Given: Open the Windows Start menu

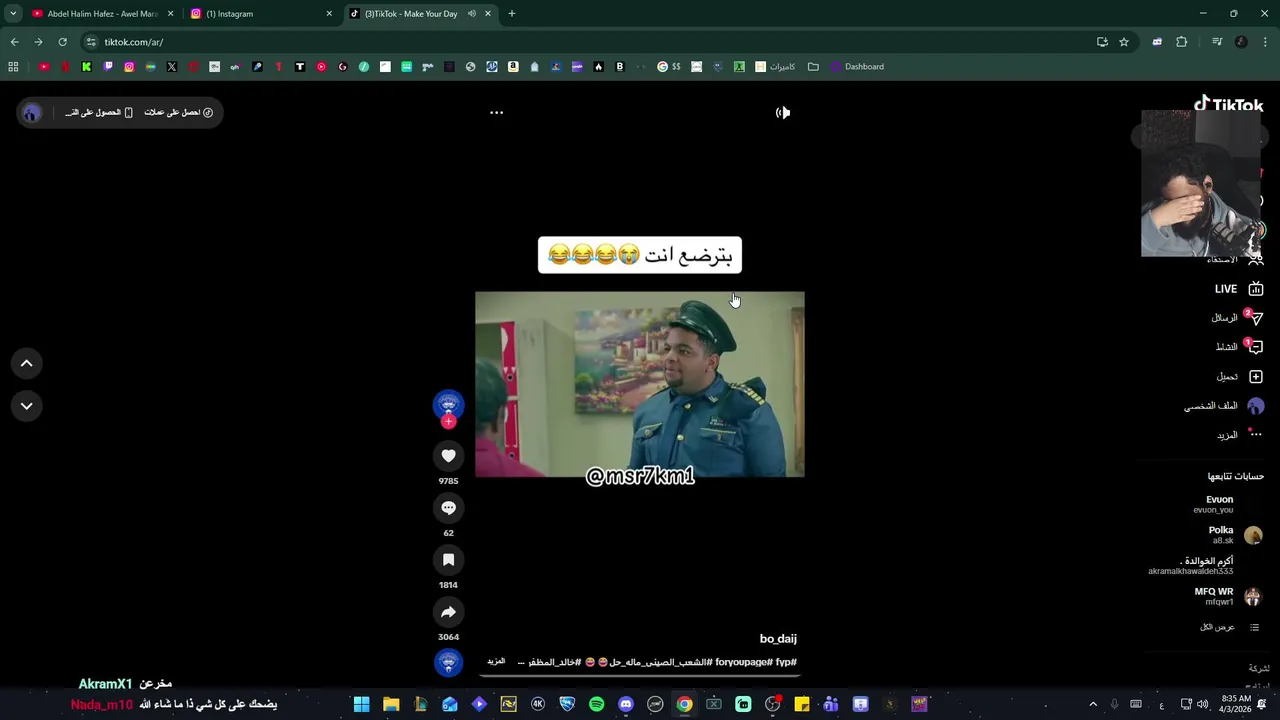Looking at the screenshot, I should (362, 704).
